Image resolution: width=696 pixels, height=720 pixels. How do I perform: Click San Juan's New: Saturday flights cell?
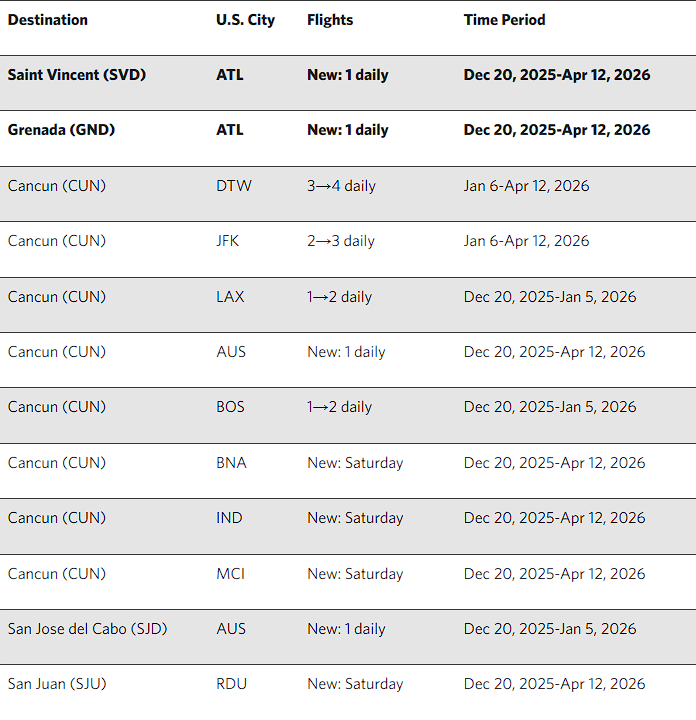pyautogui.click(x=355, y=684)
